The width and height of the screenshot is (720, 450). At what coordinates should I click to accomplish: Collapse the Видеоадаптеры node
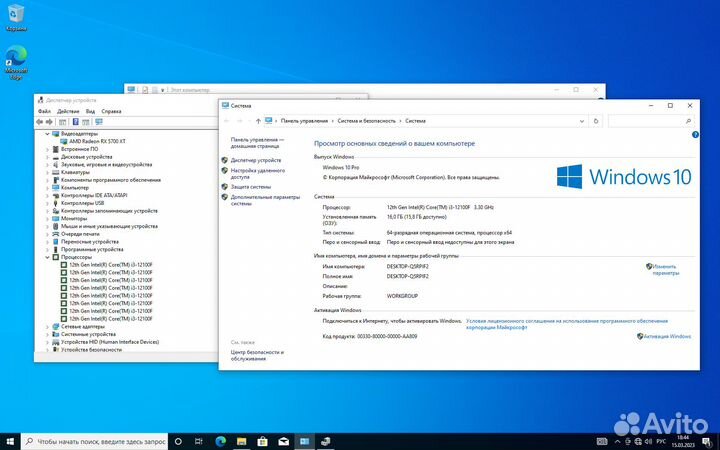[47, 134]
